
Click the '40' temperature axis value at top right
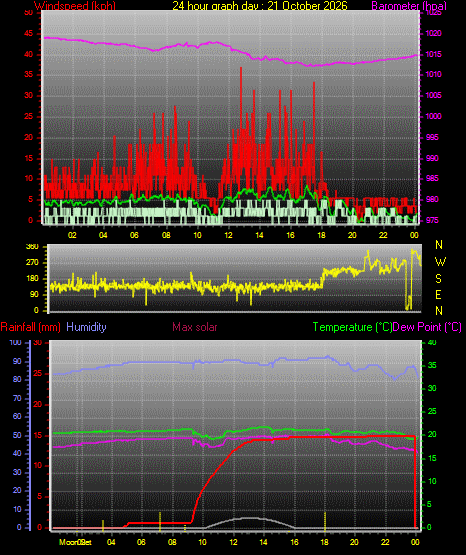coord(432,342)
